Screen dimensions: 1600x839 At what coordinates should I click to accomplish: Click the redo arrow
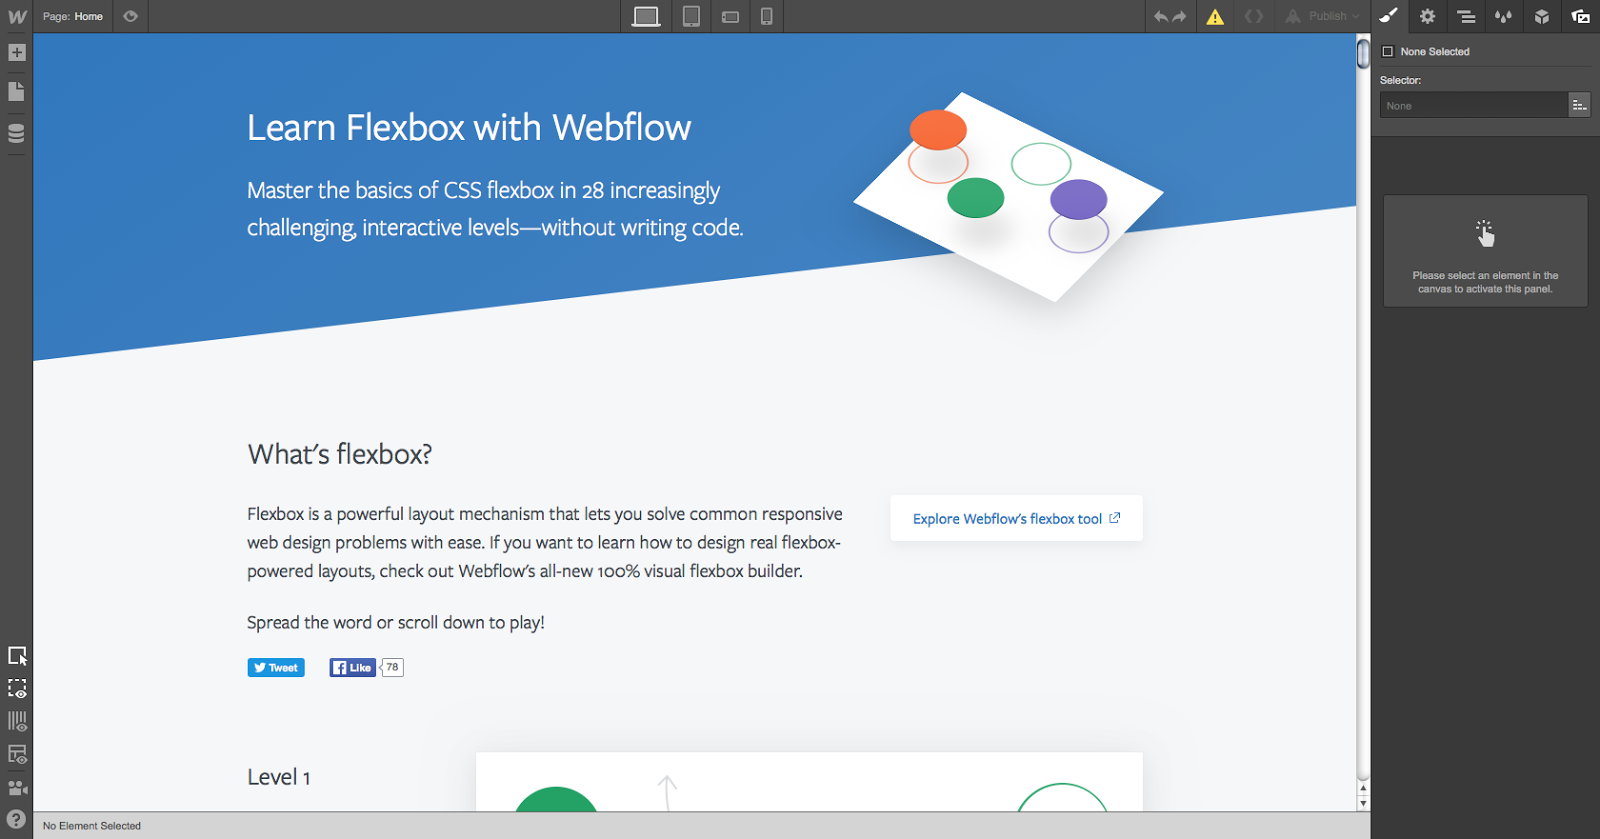[1179, 16]
